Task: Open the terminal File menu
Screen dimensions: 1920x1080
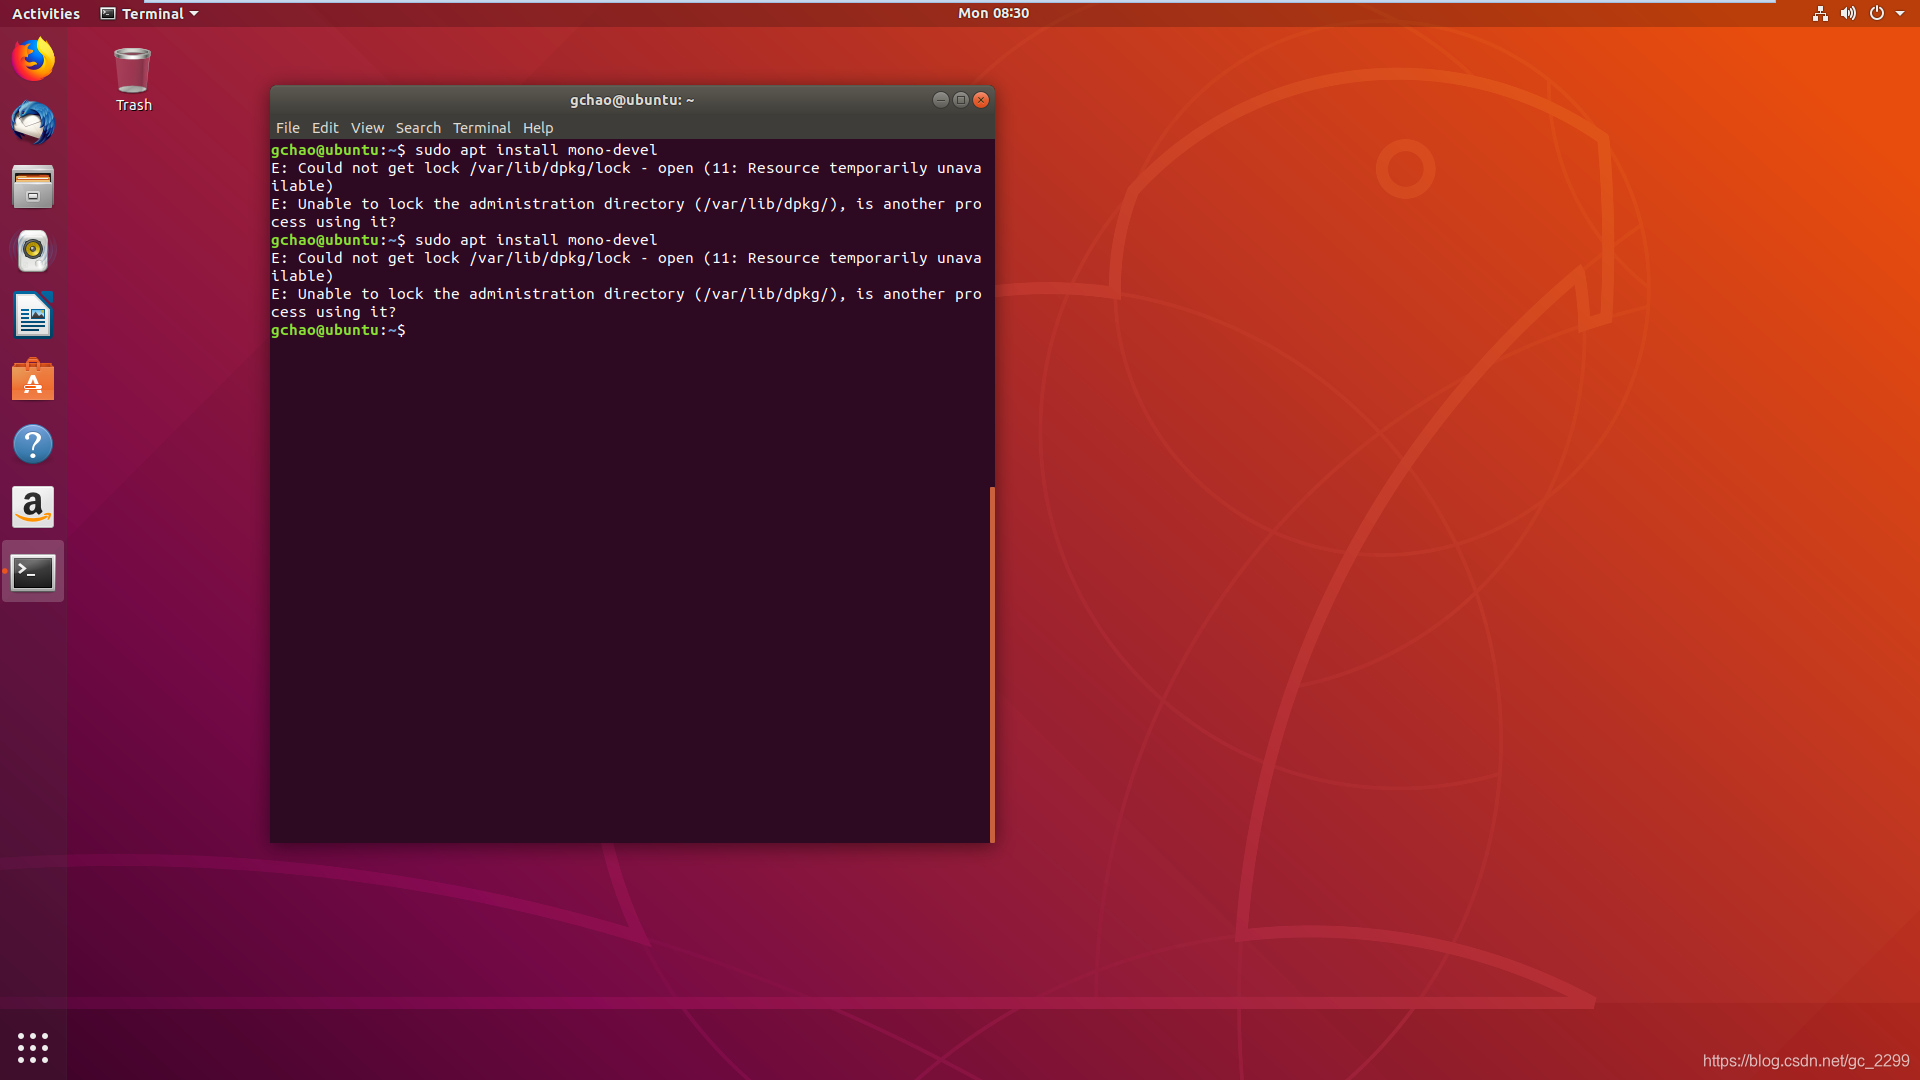Action: tap(287, 128)
